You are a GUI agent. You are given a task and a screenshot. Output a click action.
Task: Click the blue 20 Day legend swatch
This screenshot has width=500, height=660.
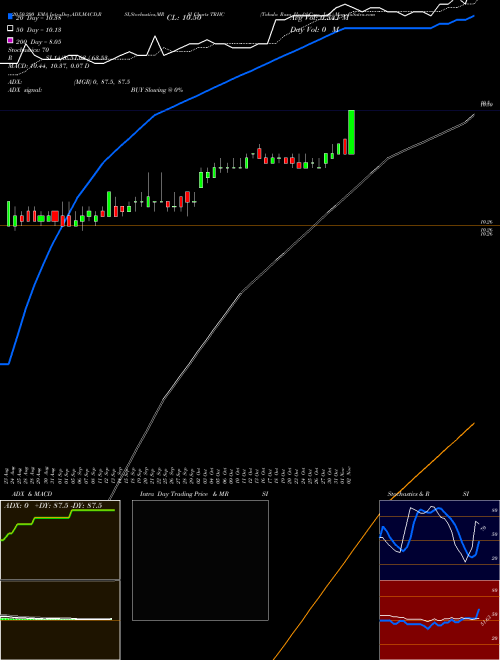pyautogui.click(x=10, y=16)
